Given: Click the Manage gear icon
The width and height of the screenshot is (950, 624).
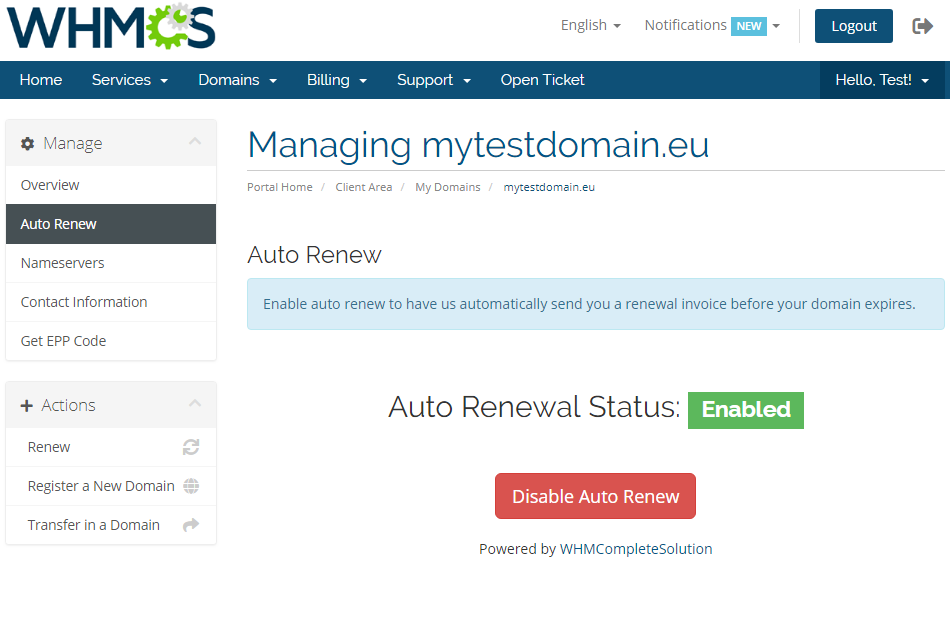Looking at the screenshot, I should tap(27, 144).
